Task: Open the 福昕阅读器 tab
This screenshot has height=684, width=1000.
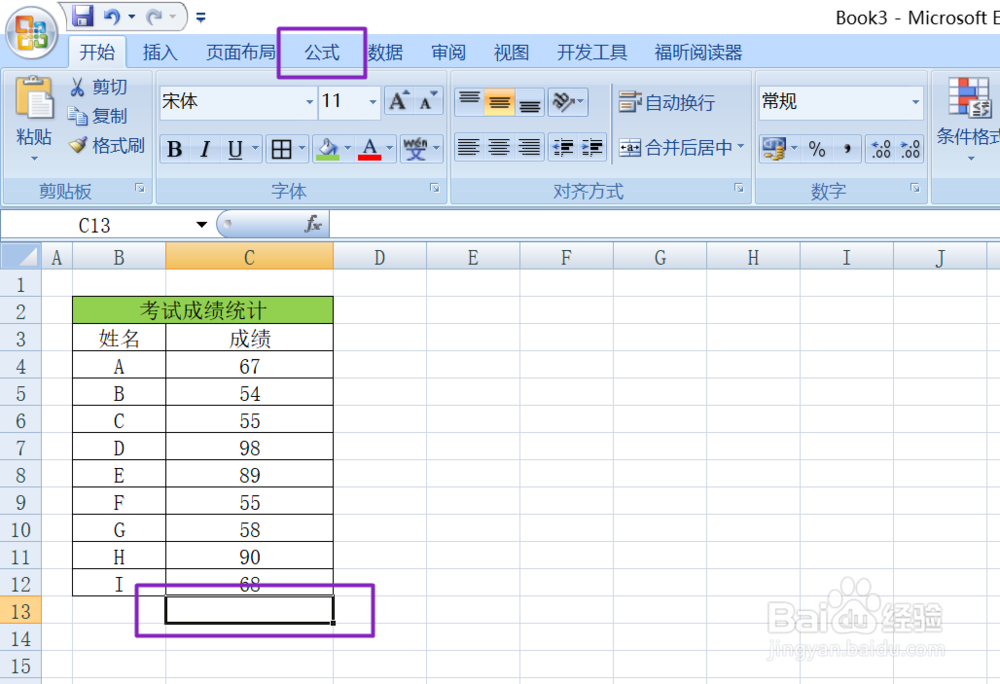Action: (698, 52)
